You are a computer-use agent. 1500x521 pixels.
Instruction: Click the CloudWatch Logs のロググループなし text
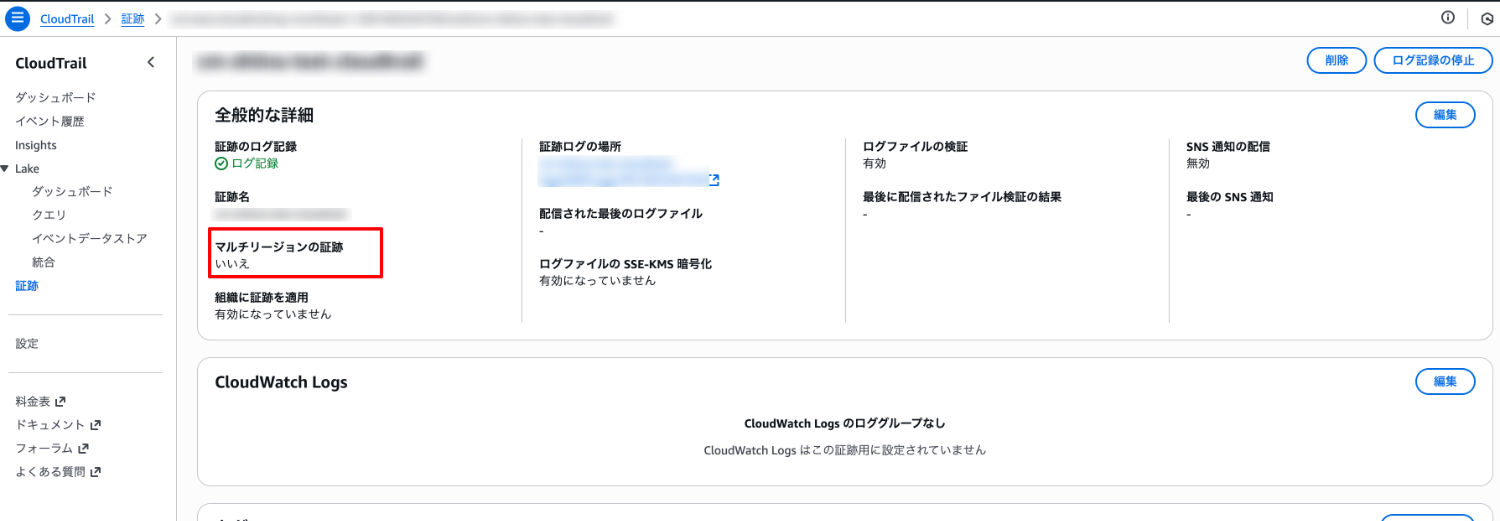click(844, 424)
